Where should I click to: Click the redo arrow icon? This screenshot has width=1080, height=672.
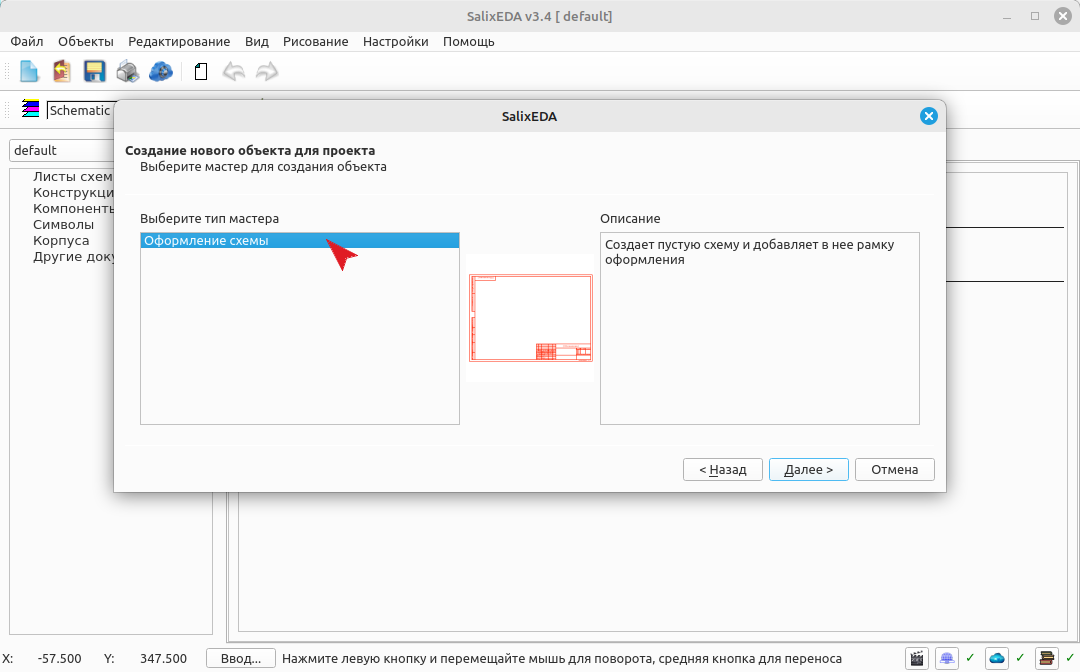(x=267, y=72)
